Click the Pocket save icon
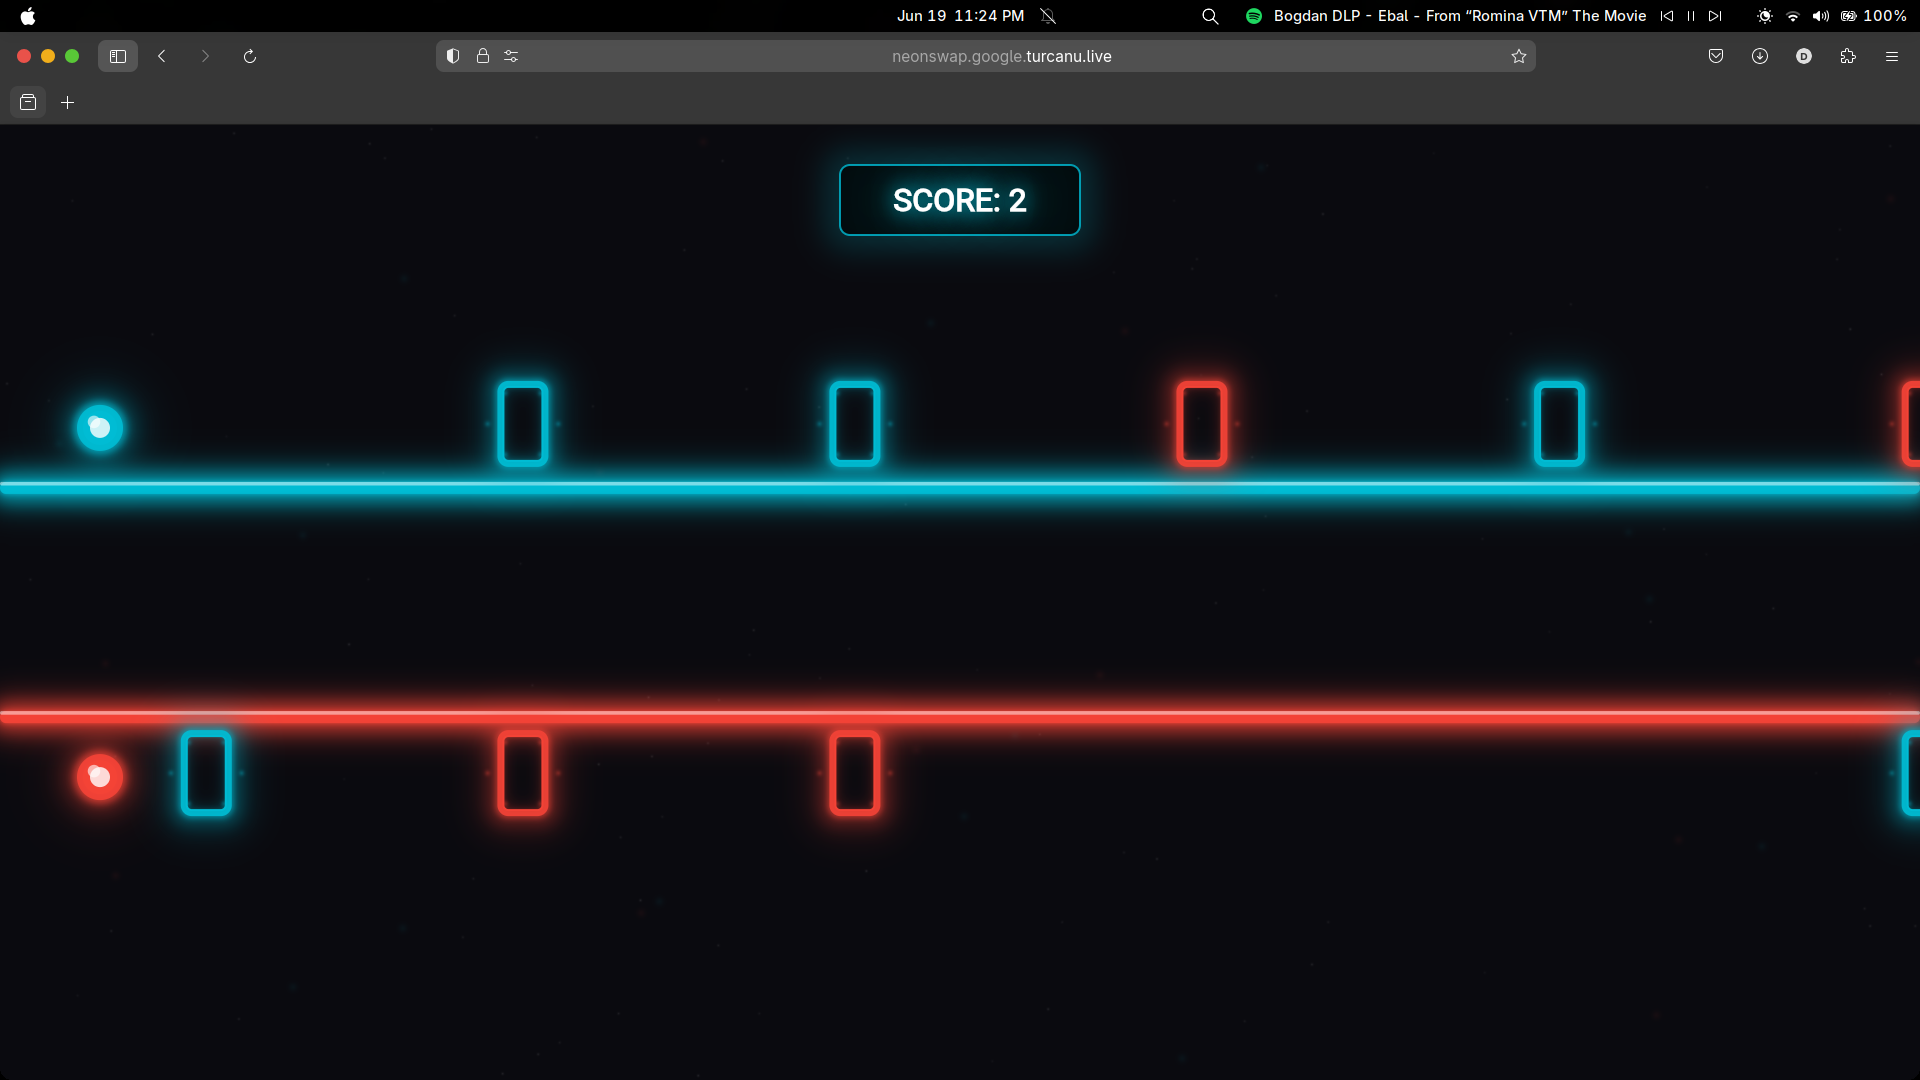 (x=1716, y=56)
